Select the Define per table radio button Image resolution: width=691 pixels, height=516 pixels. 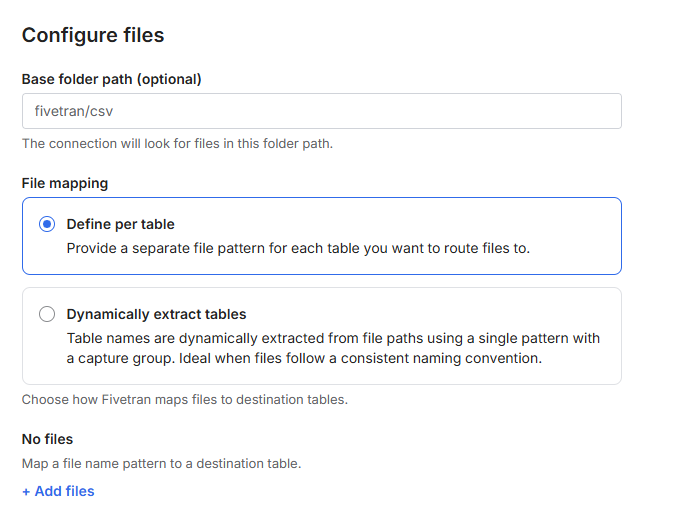coord(47,224)
